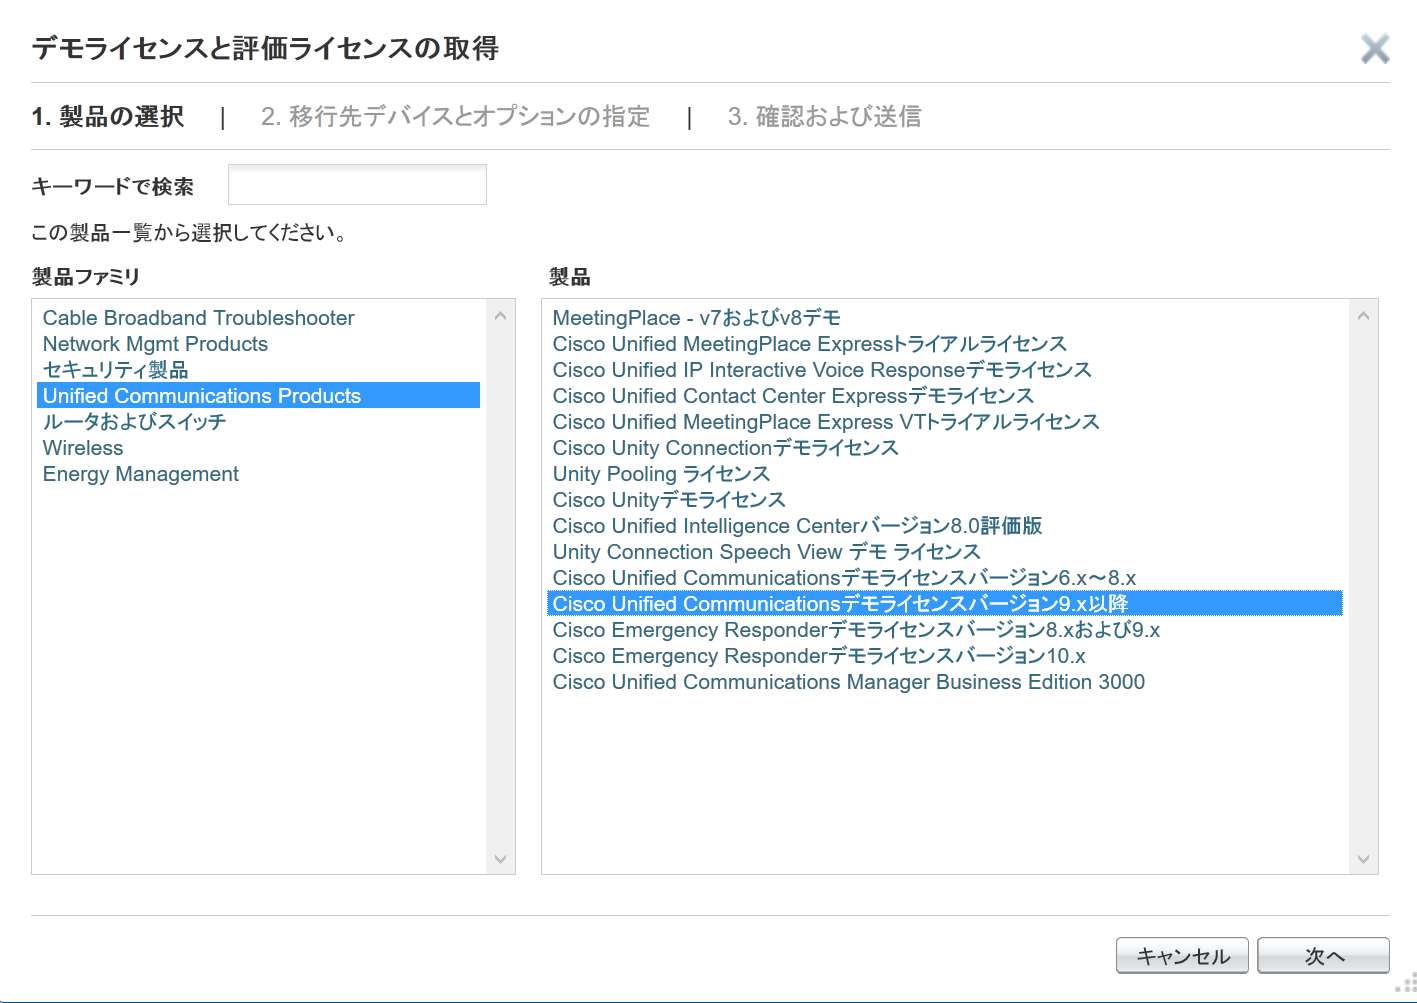Go to step 3 確認および送信 tab

(x=824, y=117)
